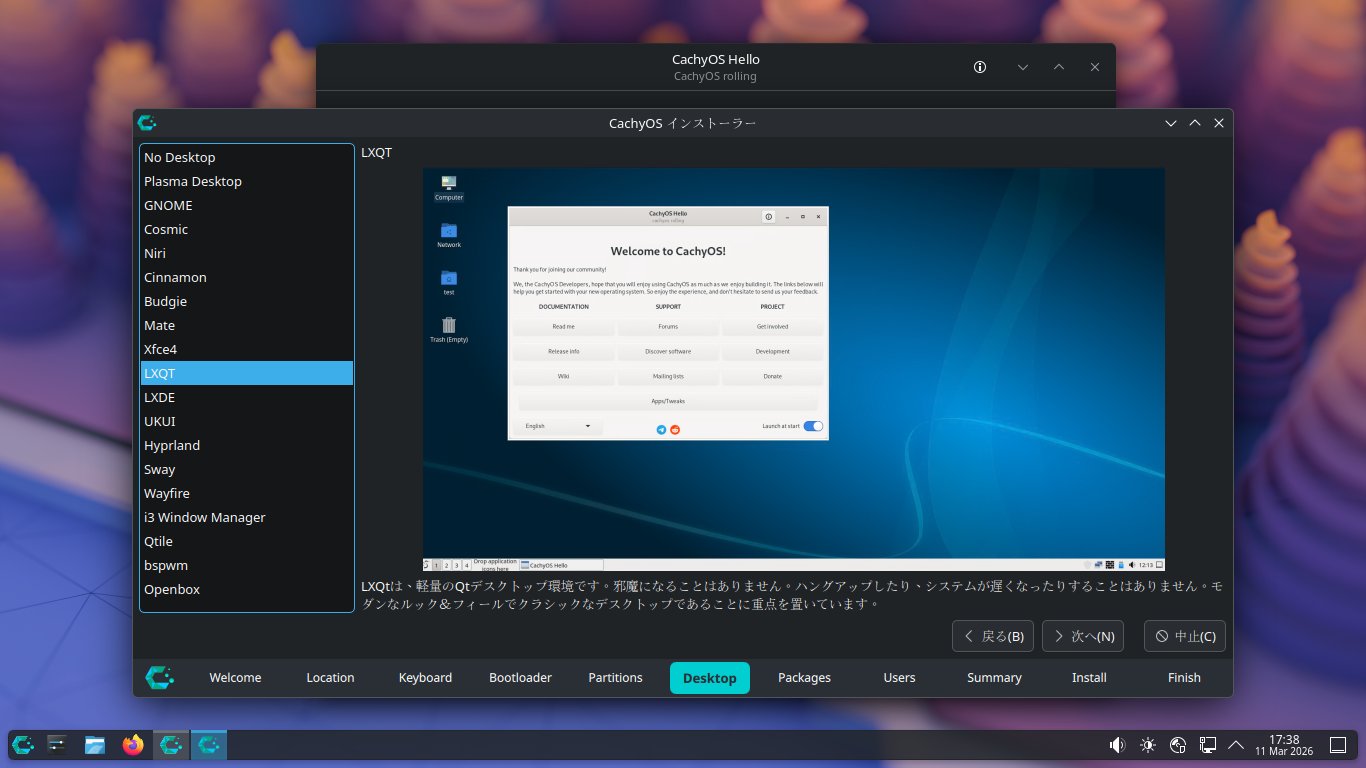Launch the file manager from the taskbar
The image size is (1366, 768).
[x=95, y=744]
